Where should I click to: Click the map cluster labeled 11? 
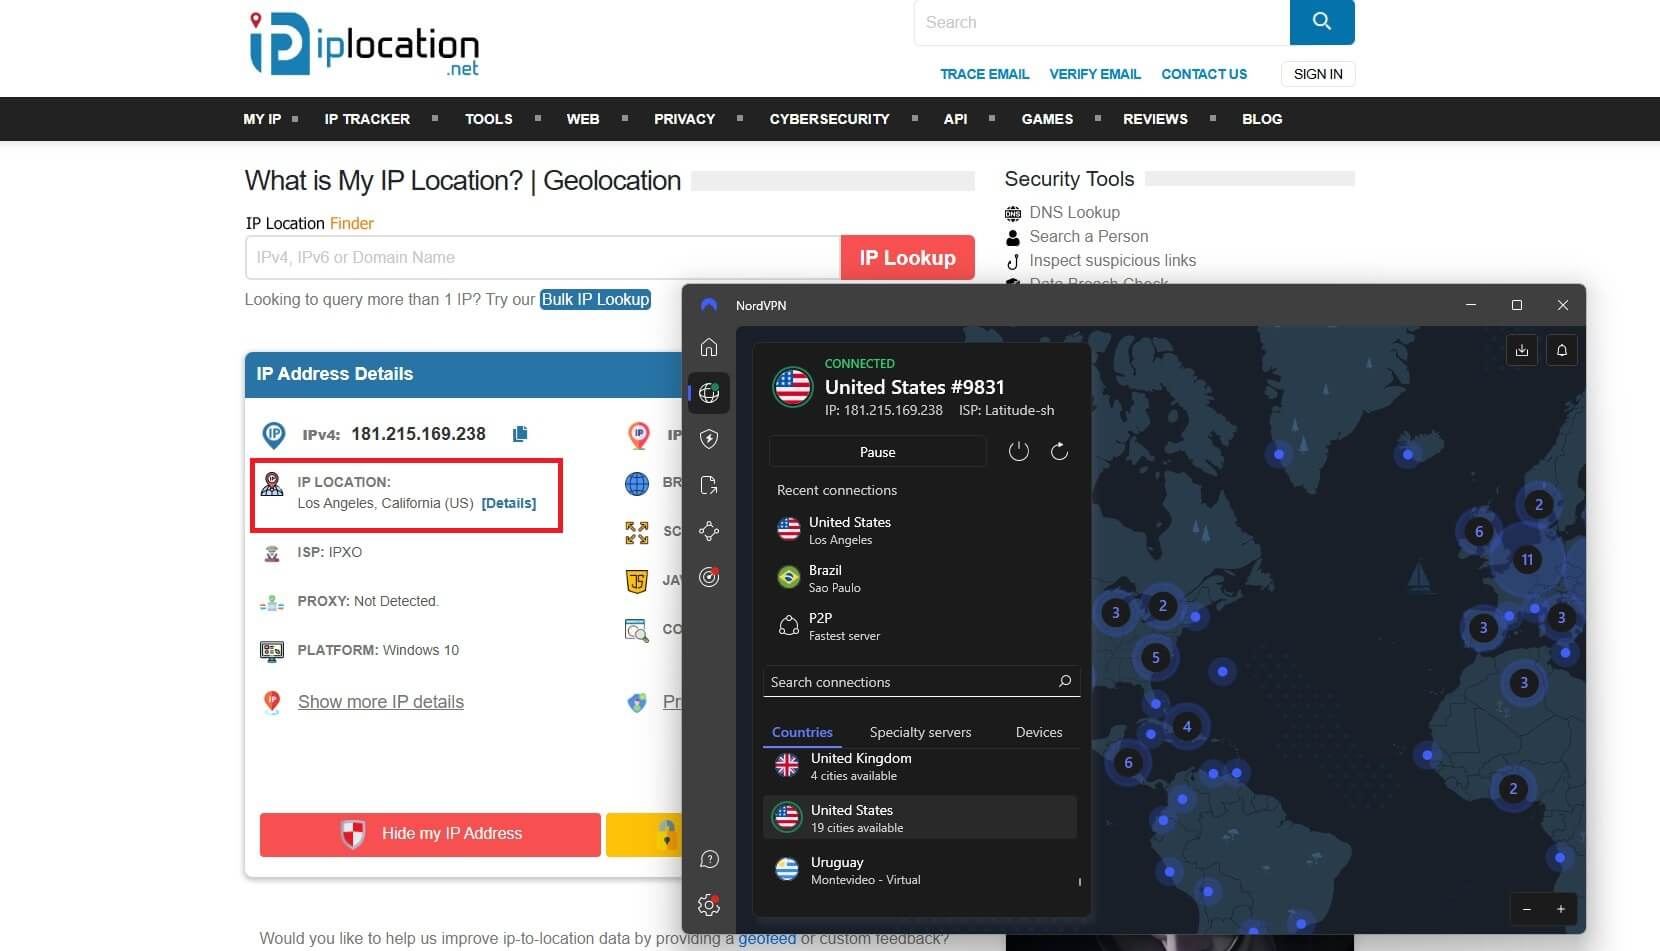pos(1527,560)
